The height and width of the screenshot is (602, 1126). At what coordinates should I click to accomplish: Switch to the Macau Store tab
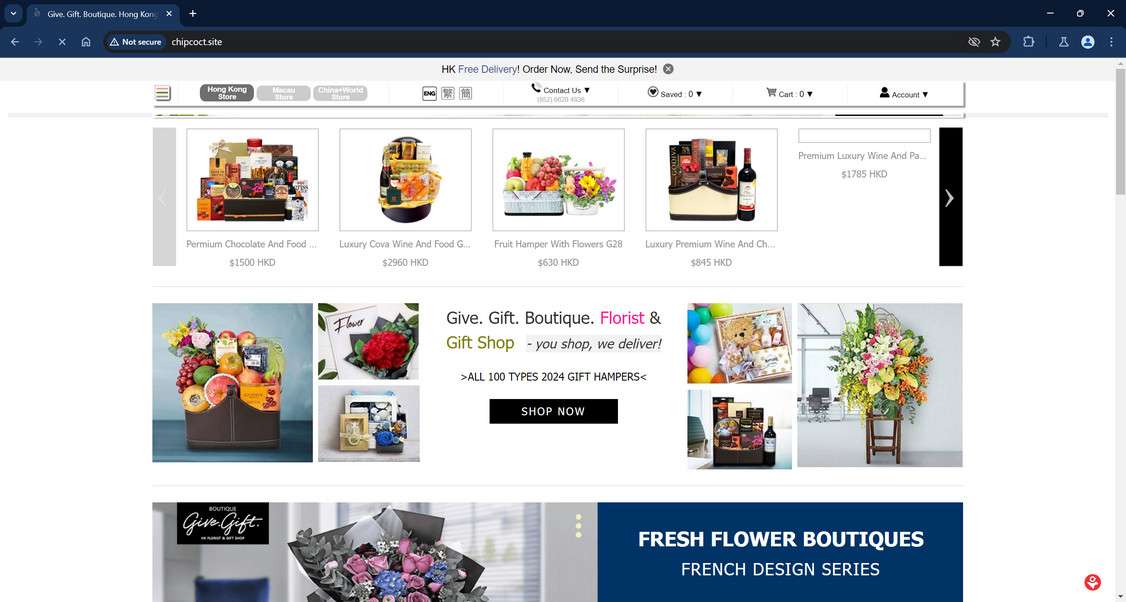285,92
